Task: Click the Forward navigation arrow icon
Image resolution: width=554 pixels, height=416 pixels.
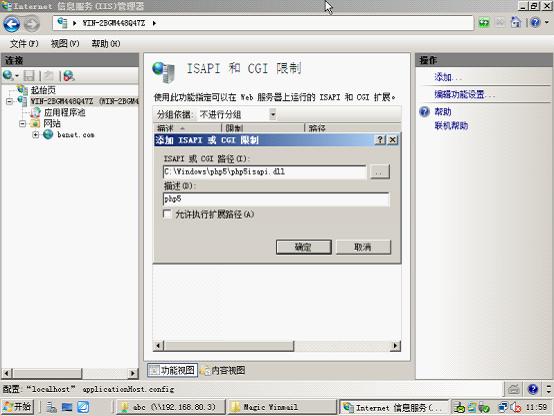Action: coord(32,24)
